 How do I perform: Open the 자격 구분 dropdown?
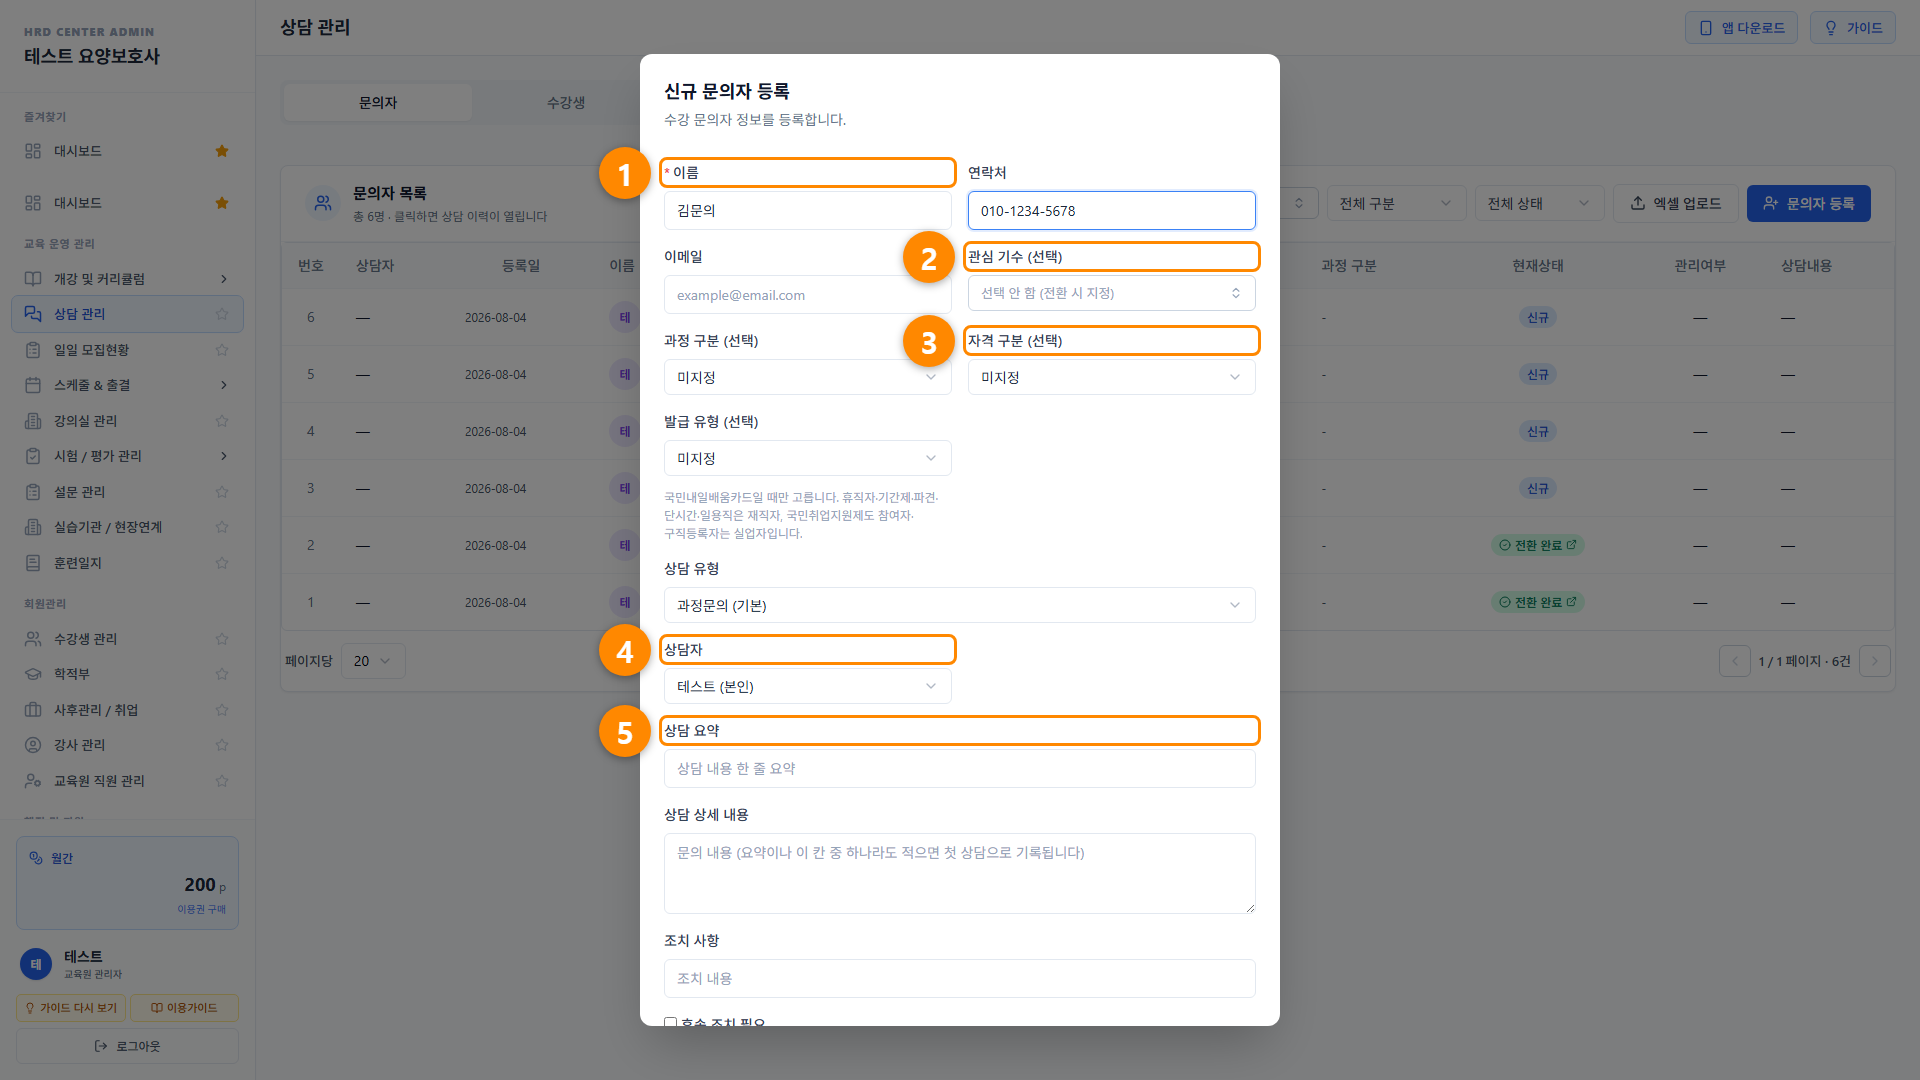[x=1111, y=377]
